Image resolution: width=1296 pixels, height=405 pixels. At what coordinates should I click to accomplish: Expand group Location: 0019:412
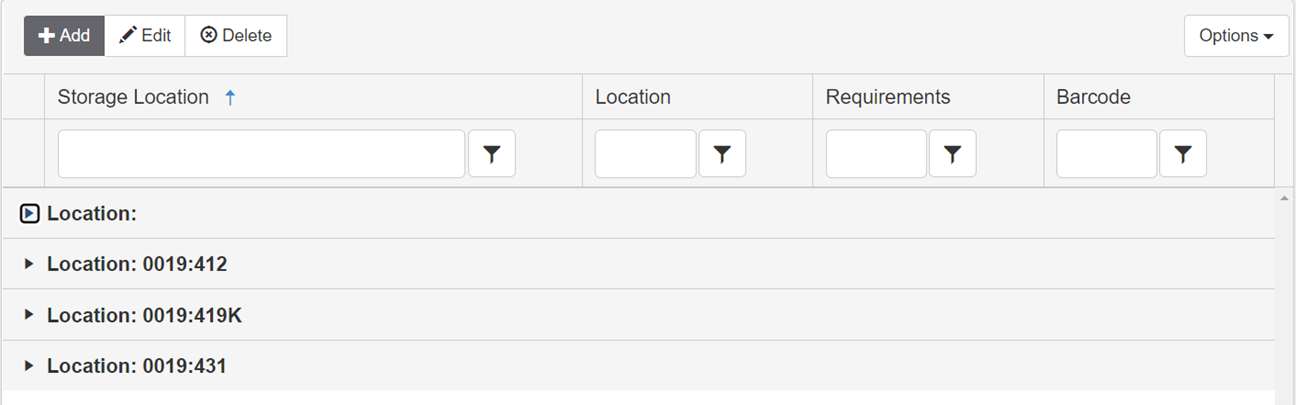click(x=29, y=264)
